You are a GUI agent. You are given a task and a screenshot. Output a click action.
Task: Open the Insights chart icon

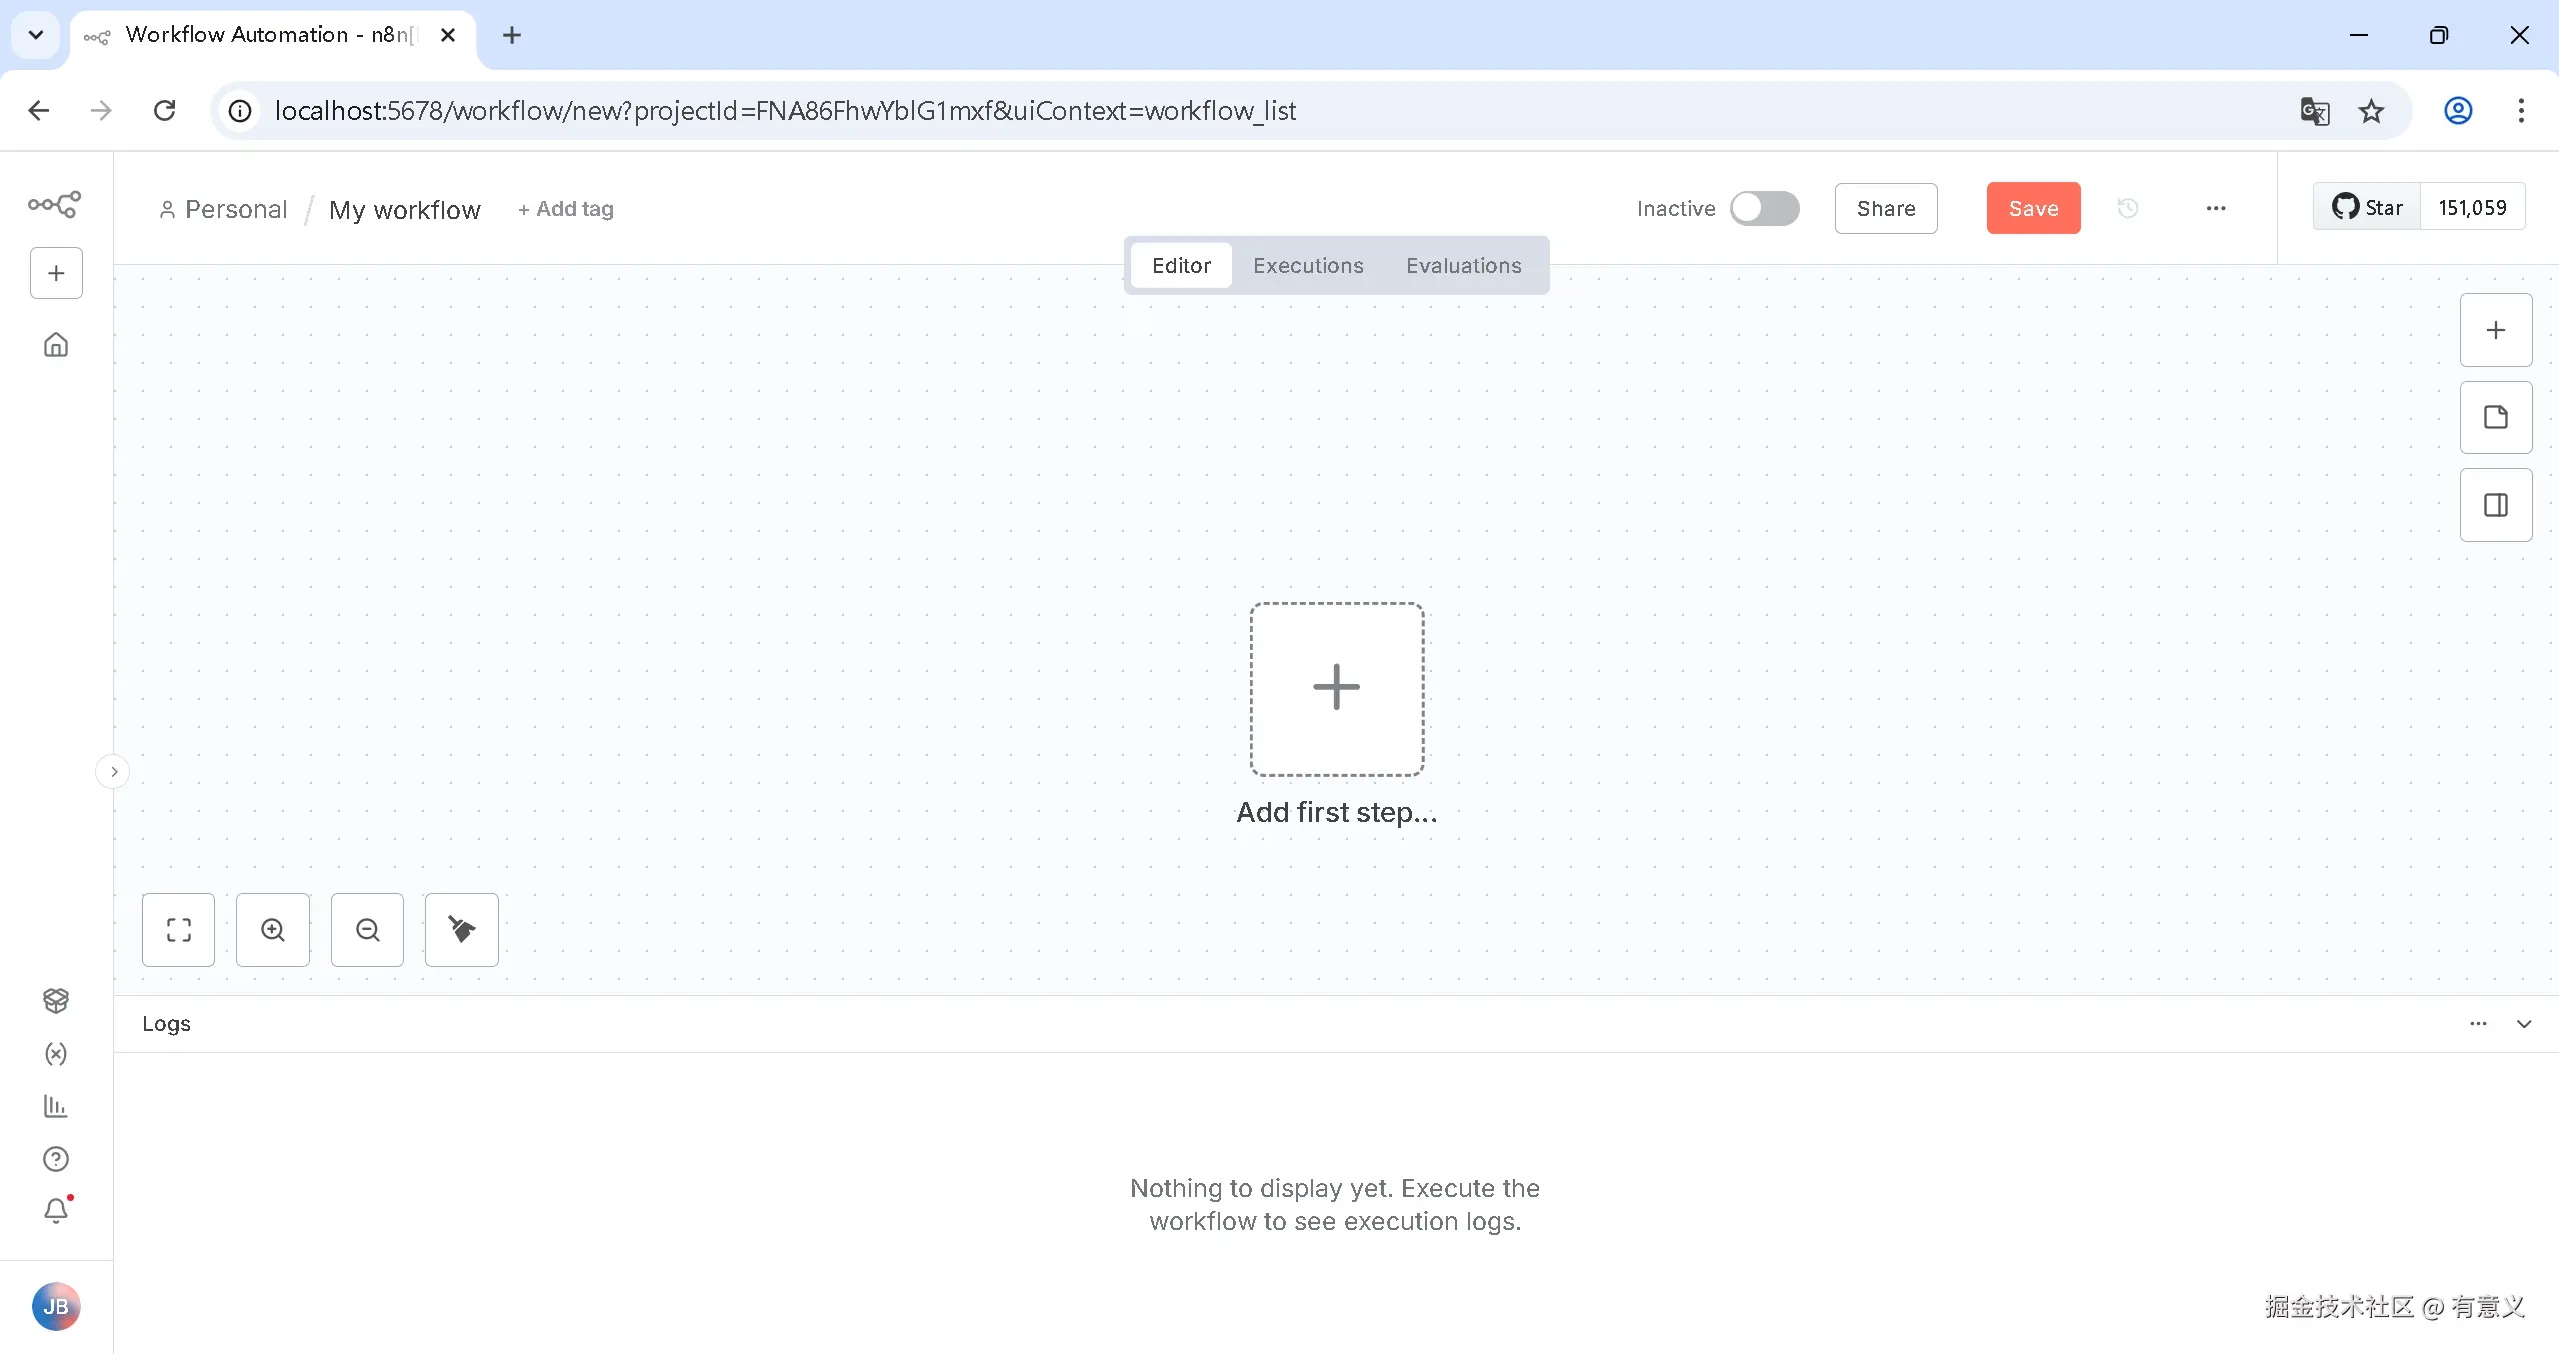pos(56,1106)
